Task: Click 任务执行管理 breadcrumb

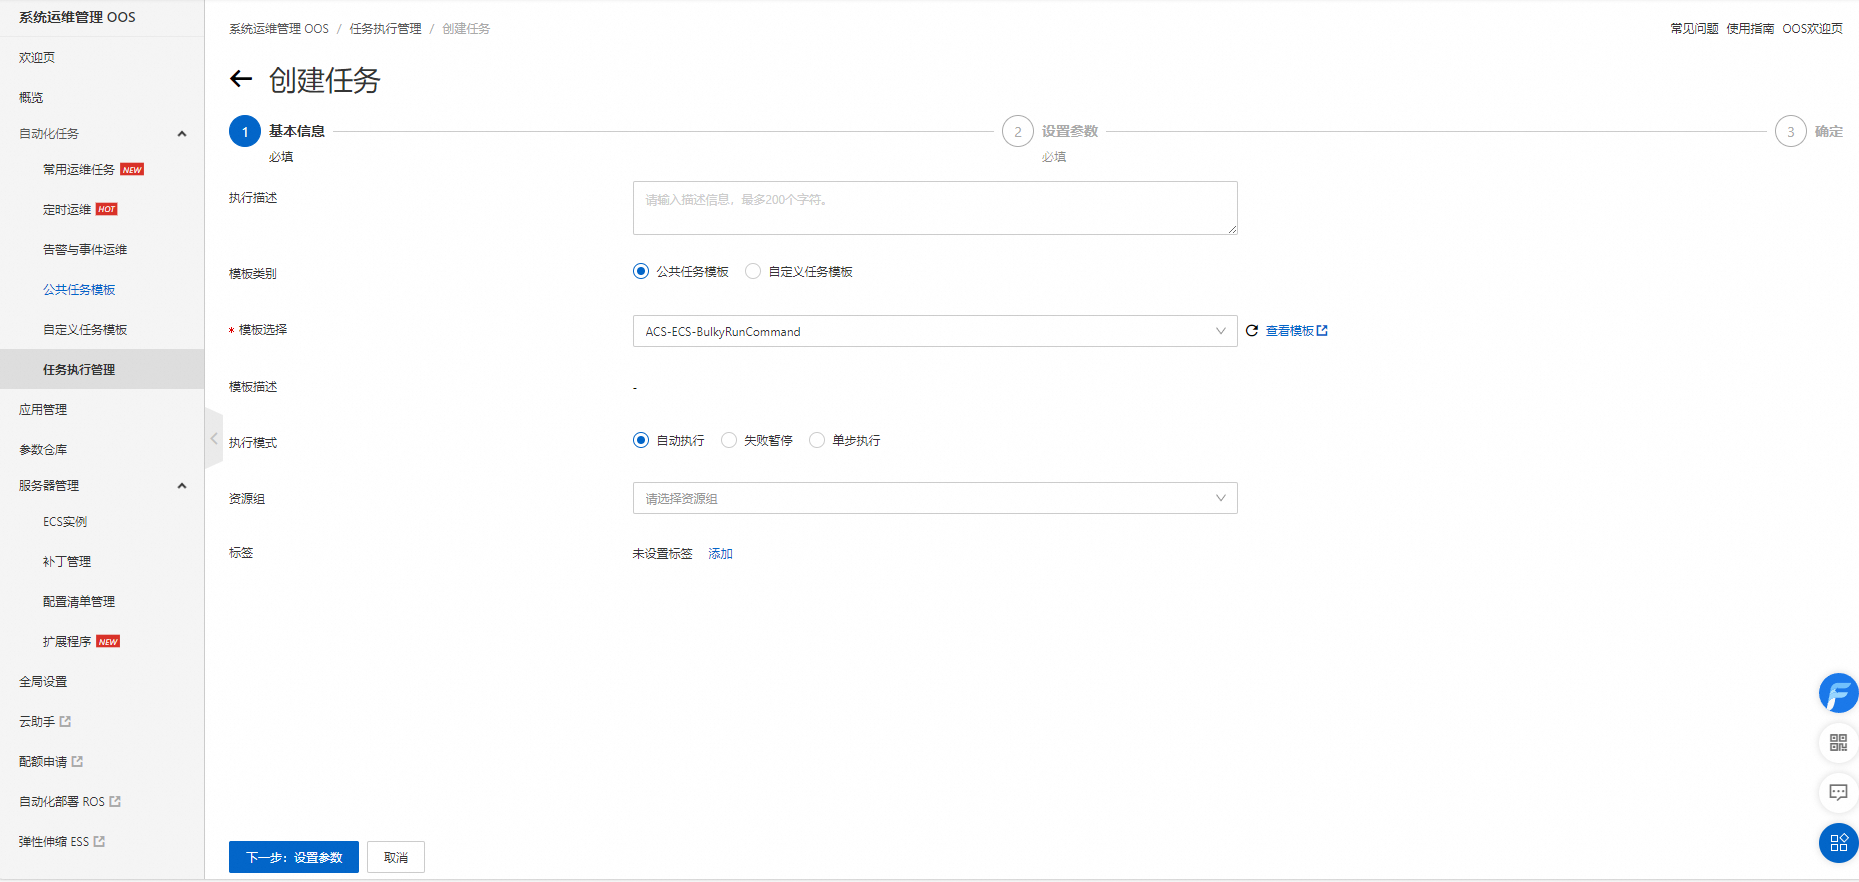Action: pyautogui.click(x=386, y=28)
